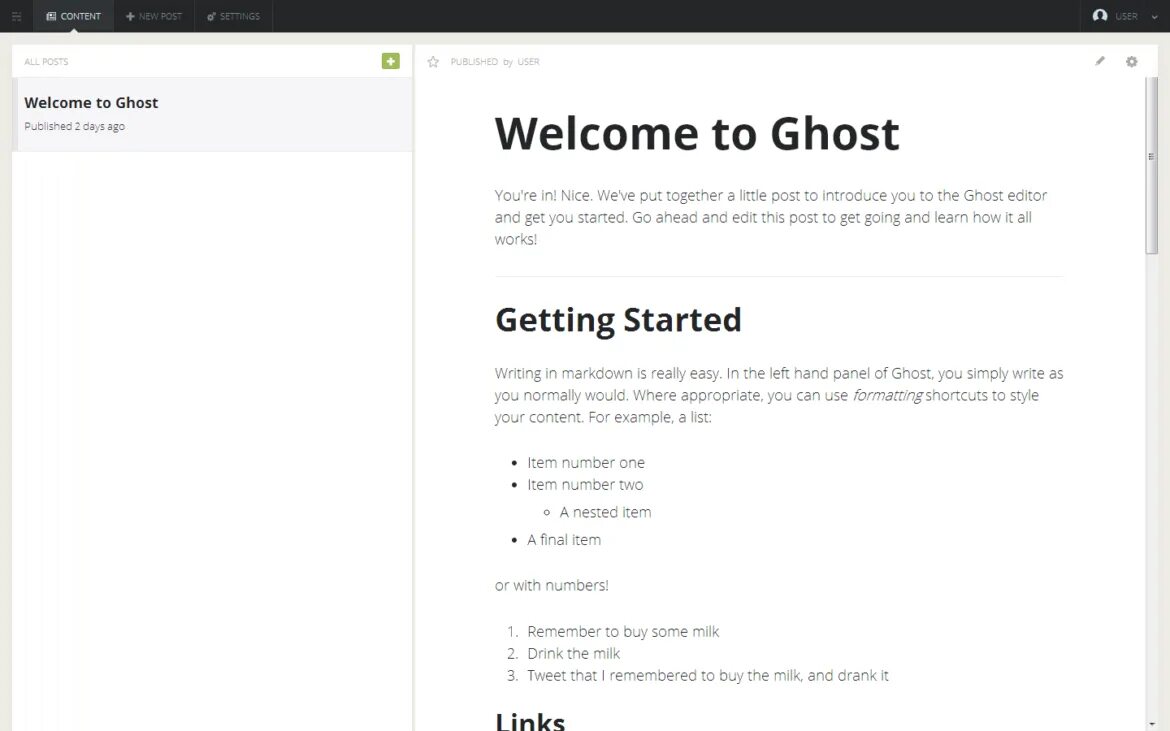This screenshot has height=731, width=1170.
Task: Expand the User dropdown arrow
Action: tap(1154, 16)
